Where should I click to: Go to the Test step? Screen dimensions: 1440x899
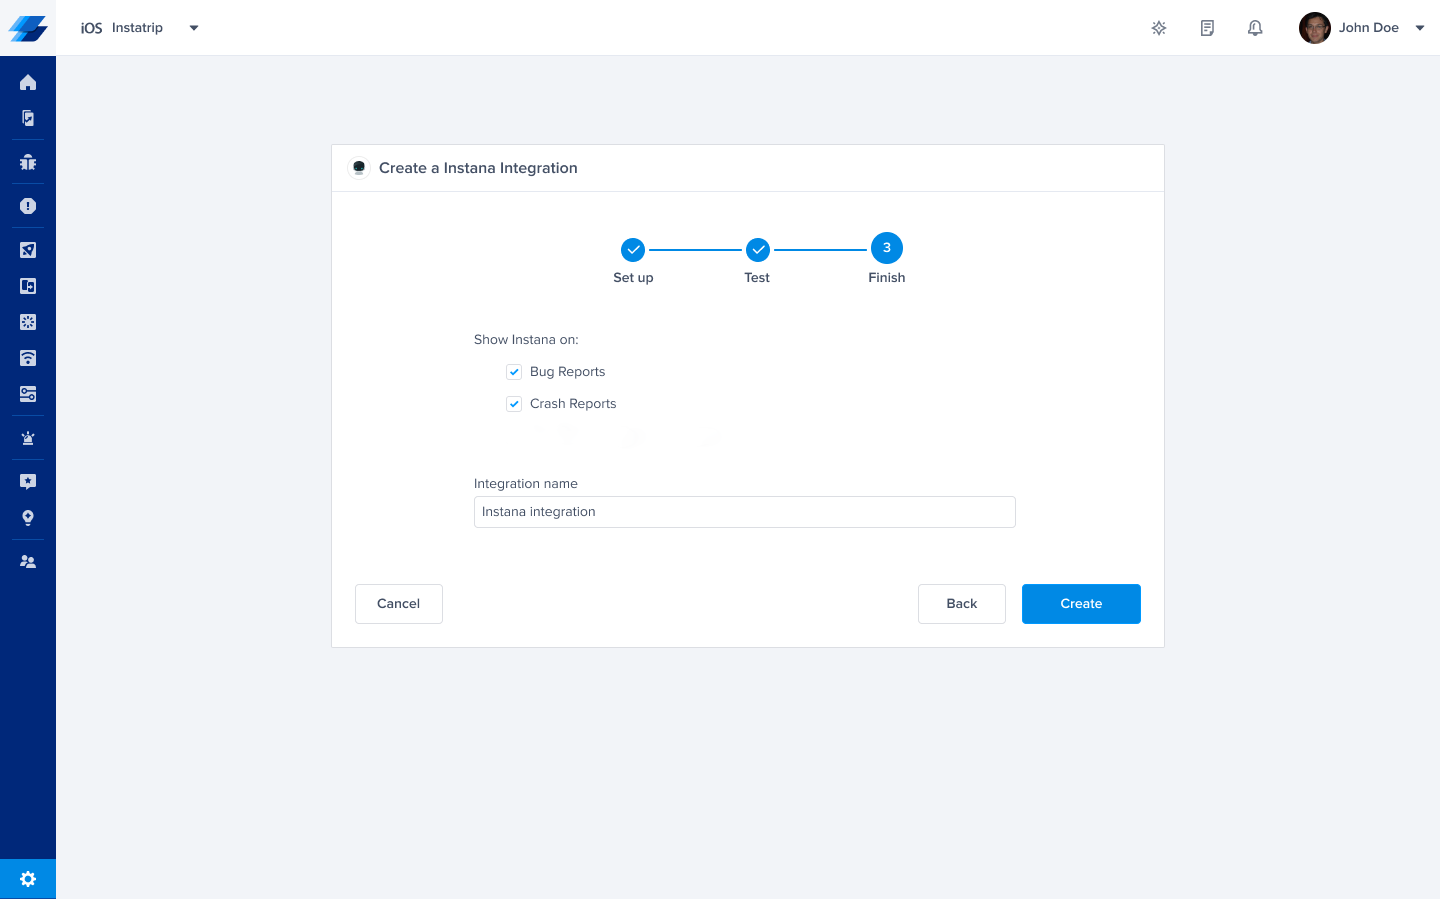758,249
